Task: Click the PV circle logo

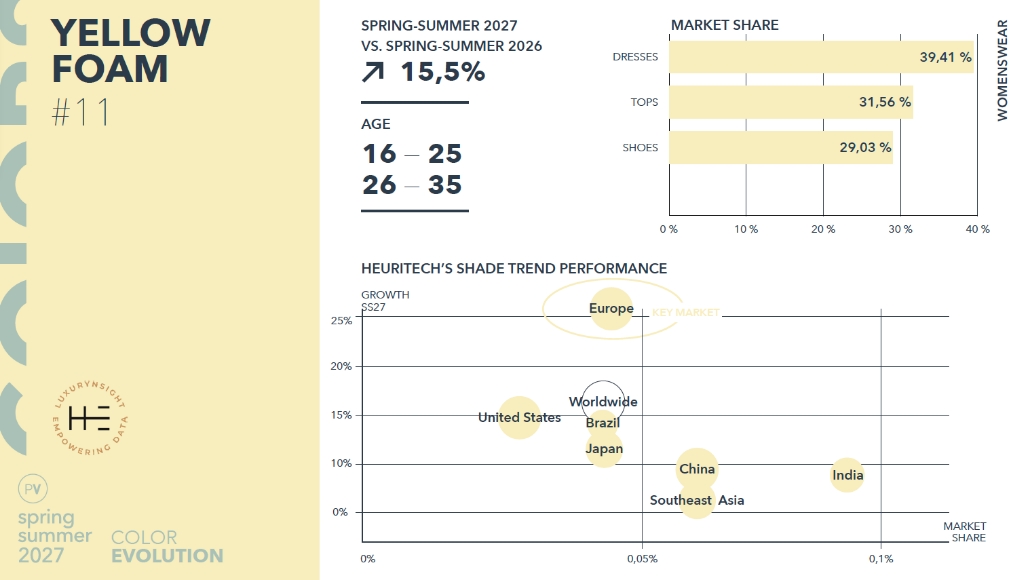Action: (x=32, y=490)
